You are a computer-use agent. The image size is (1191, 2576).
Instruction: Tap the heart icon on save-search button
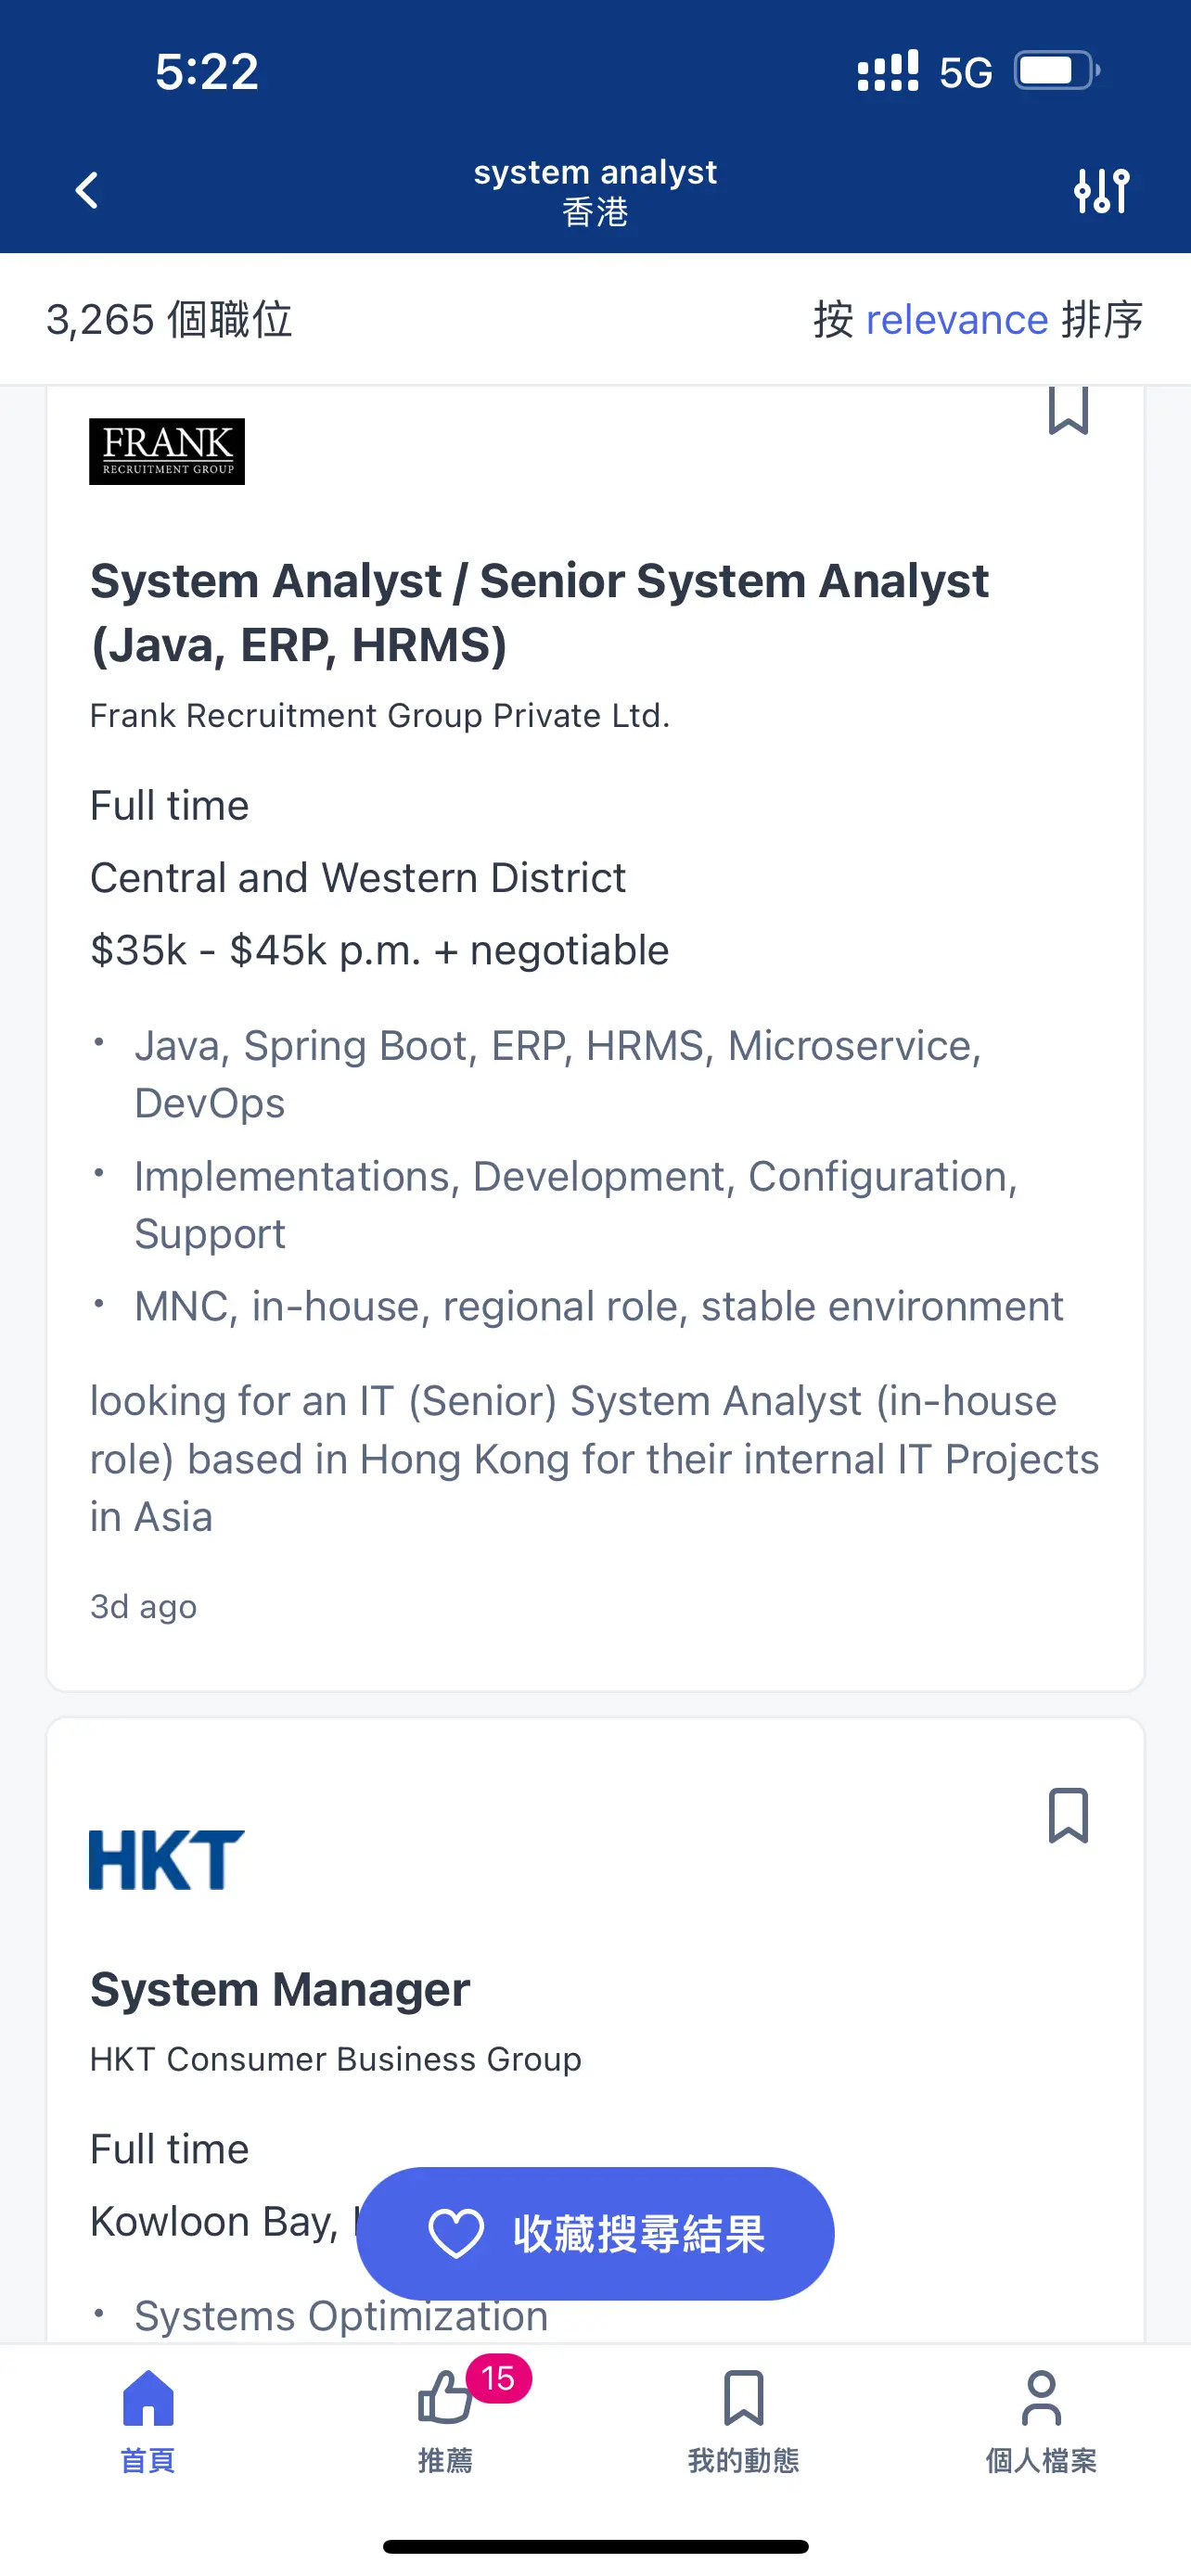coord(456,2234)
